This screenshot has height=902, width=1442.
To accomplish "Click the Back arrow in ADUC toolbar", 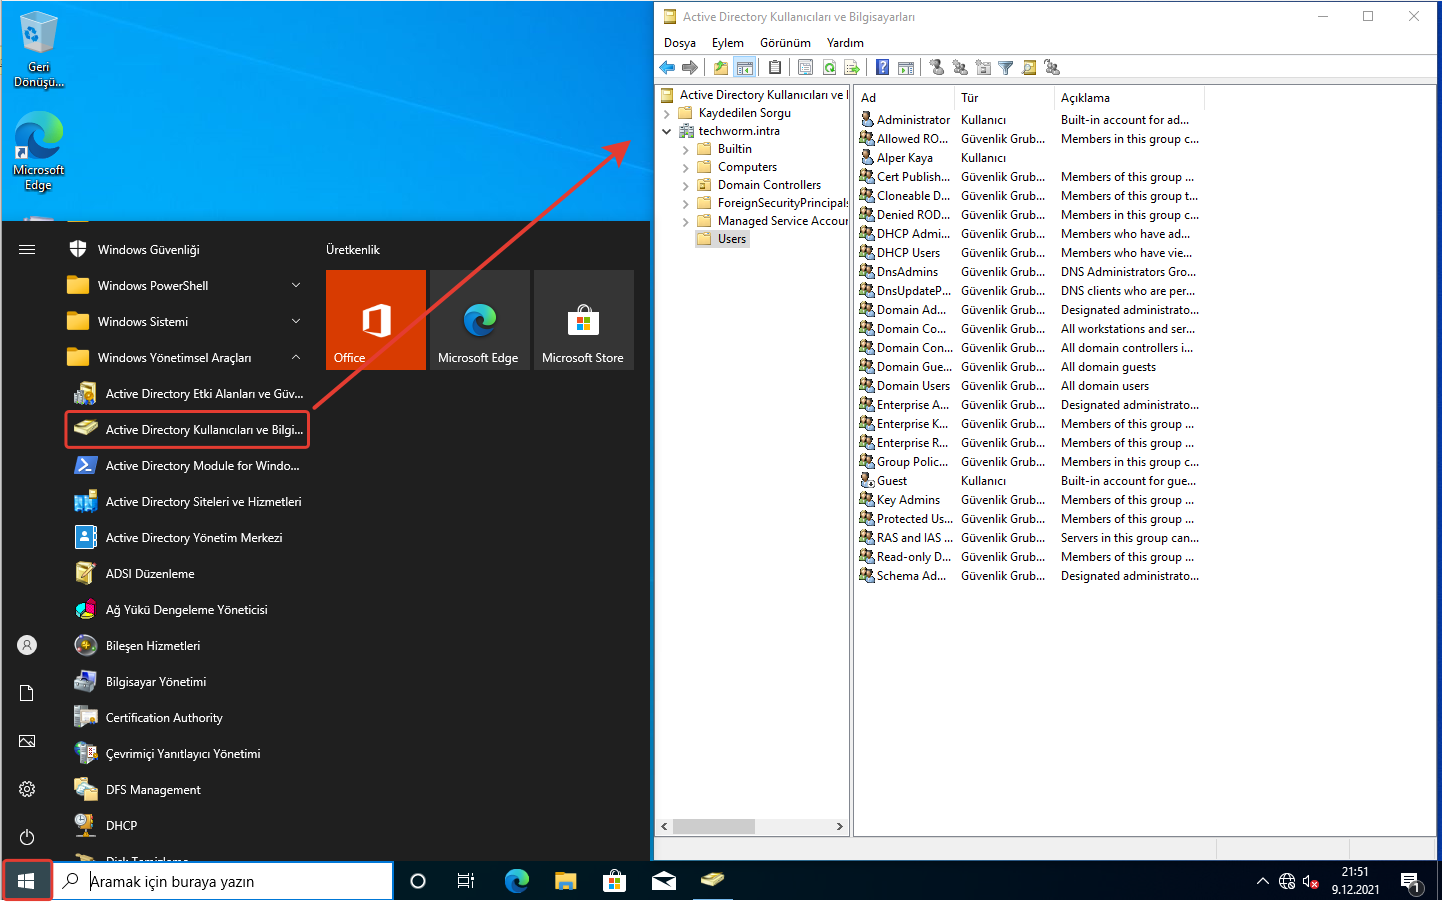I will [667, 68].
